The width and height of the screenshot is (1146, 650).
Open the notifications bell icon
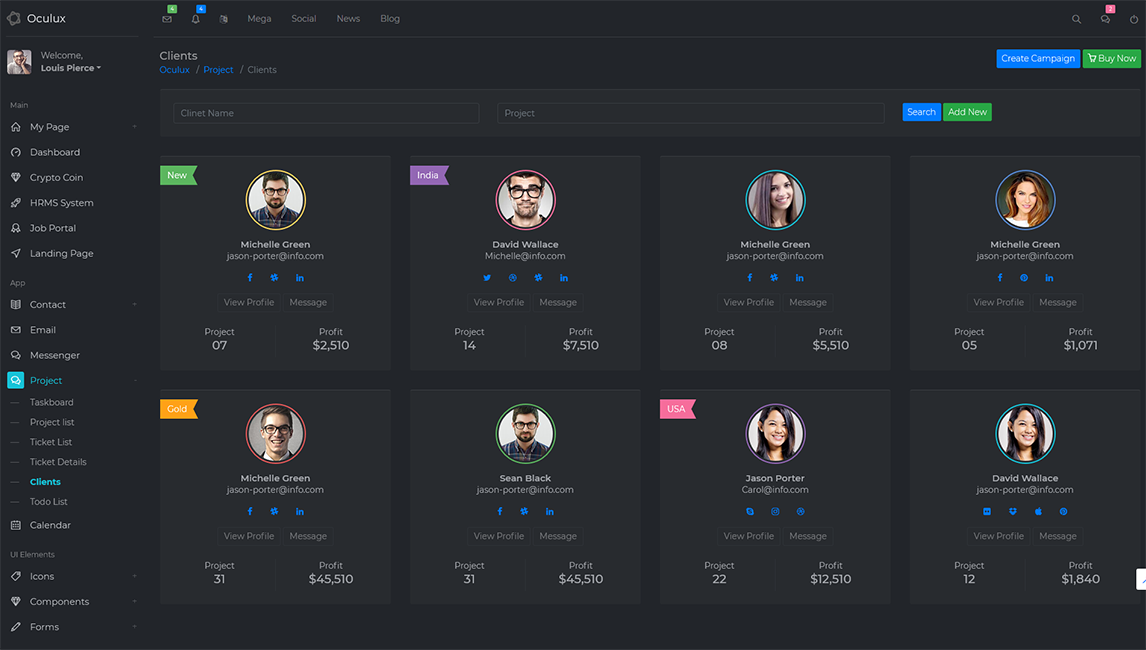[195, 19]
